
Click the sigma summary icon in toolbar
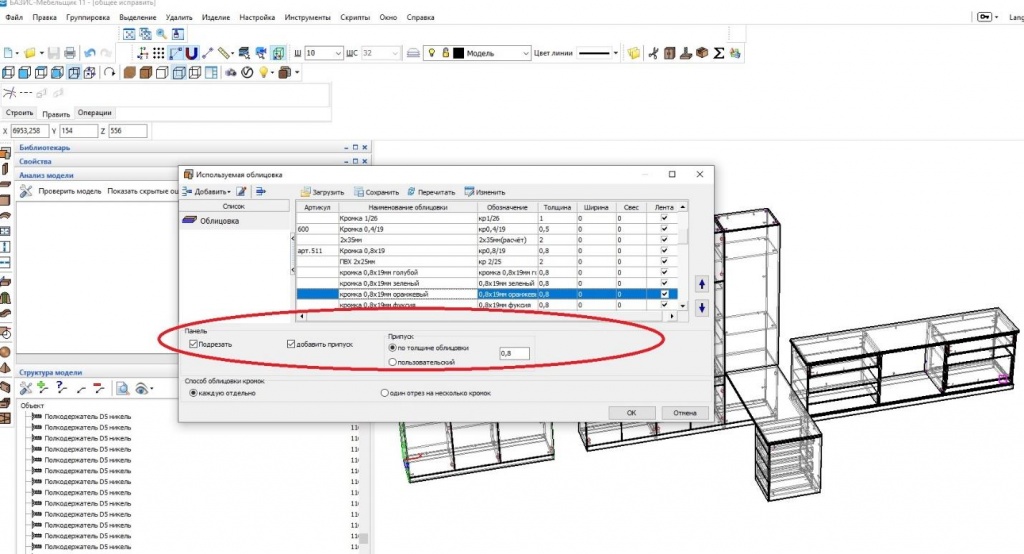click(x=718, y=53)
